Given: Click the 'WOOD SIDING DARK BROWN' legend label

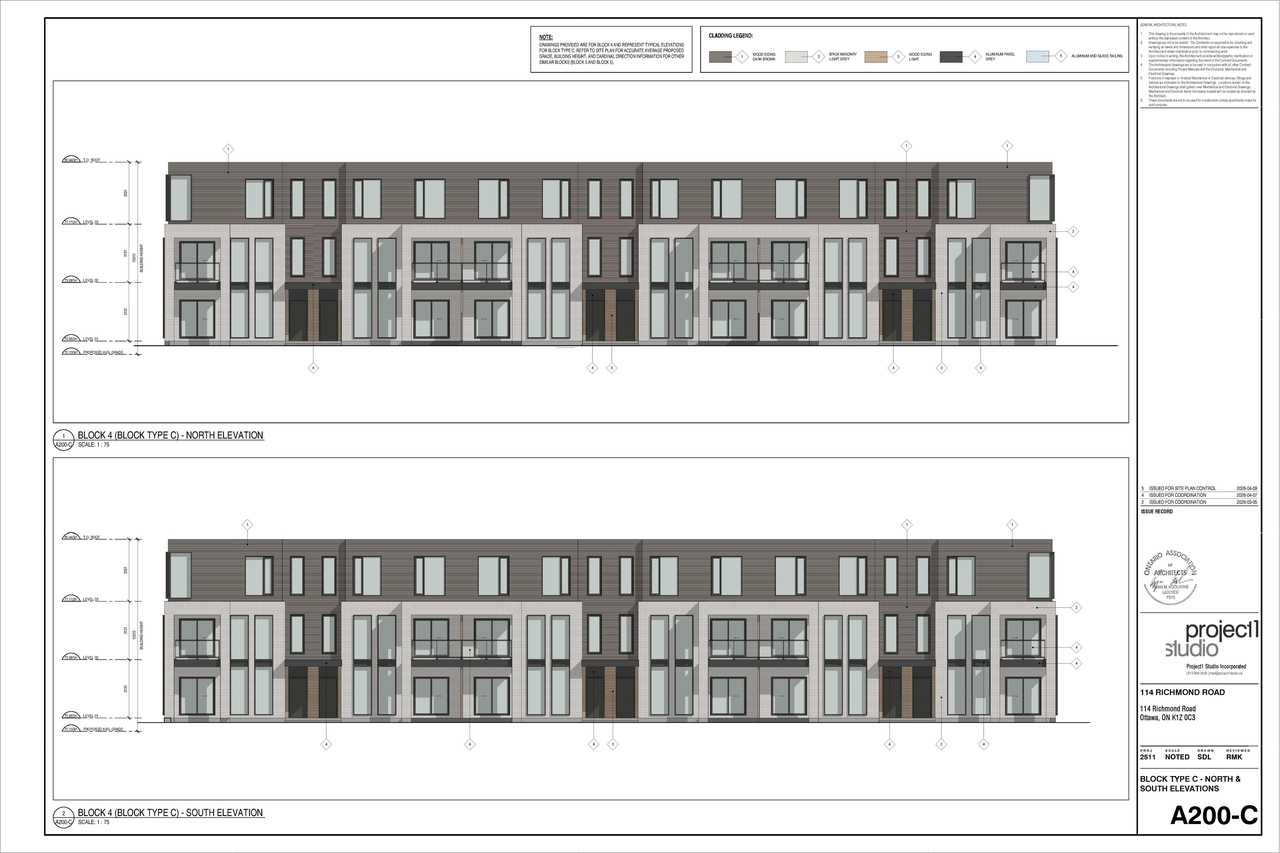Looking at the screenshot, I should click(x=763, y=57).
